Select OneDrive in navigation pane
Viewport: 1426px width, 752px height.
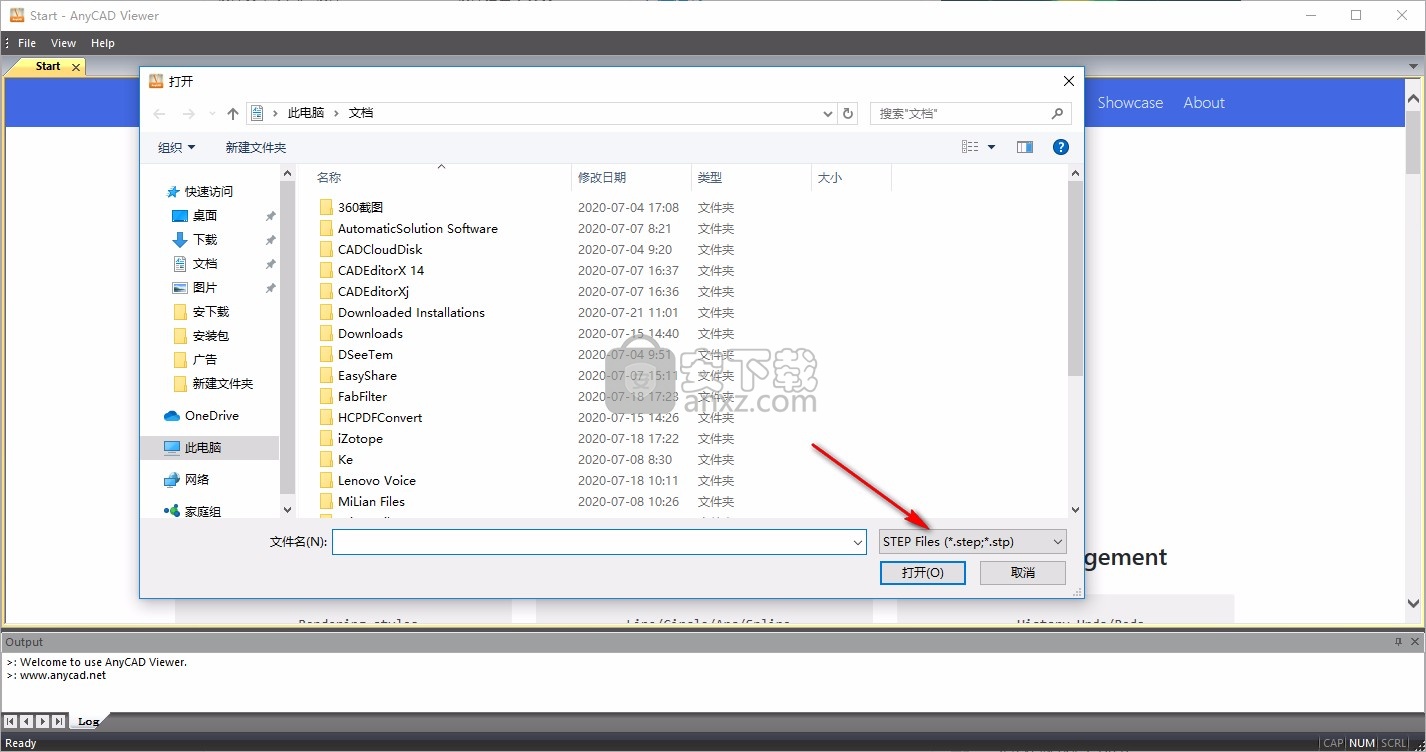click(202, 415)
